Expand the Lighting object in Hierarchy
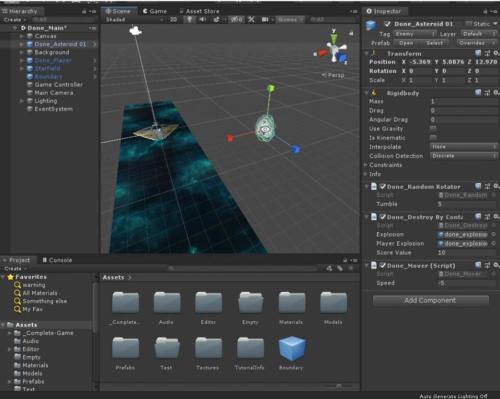Screen dimensions: 500x399 click(22, 101)
